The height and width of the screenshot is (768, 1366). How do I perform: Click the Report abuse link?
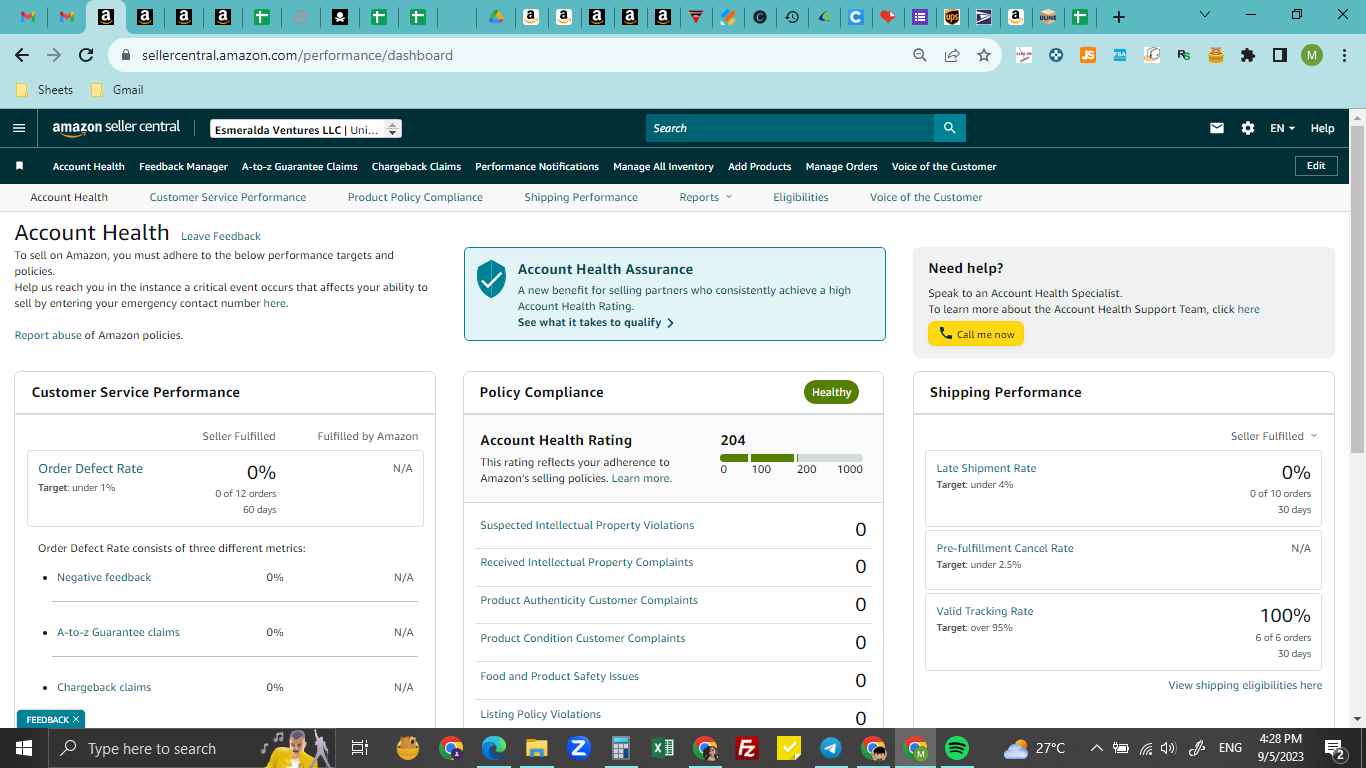point(48,335)
